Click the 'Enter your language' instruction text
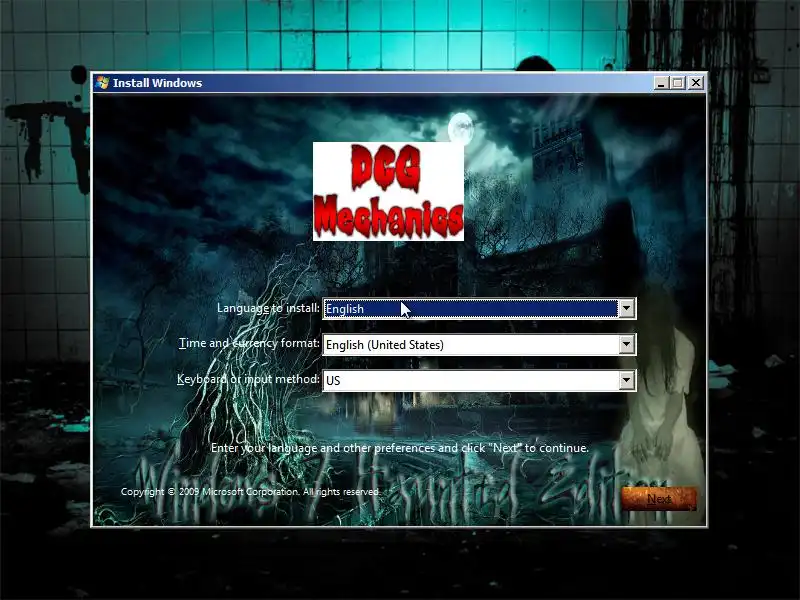Viewport: 800px width, 600px height. (x=399, y=448)
